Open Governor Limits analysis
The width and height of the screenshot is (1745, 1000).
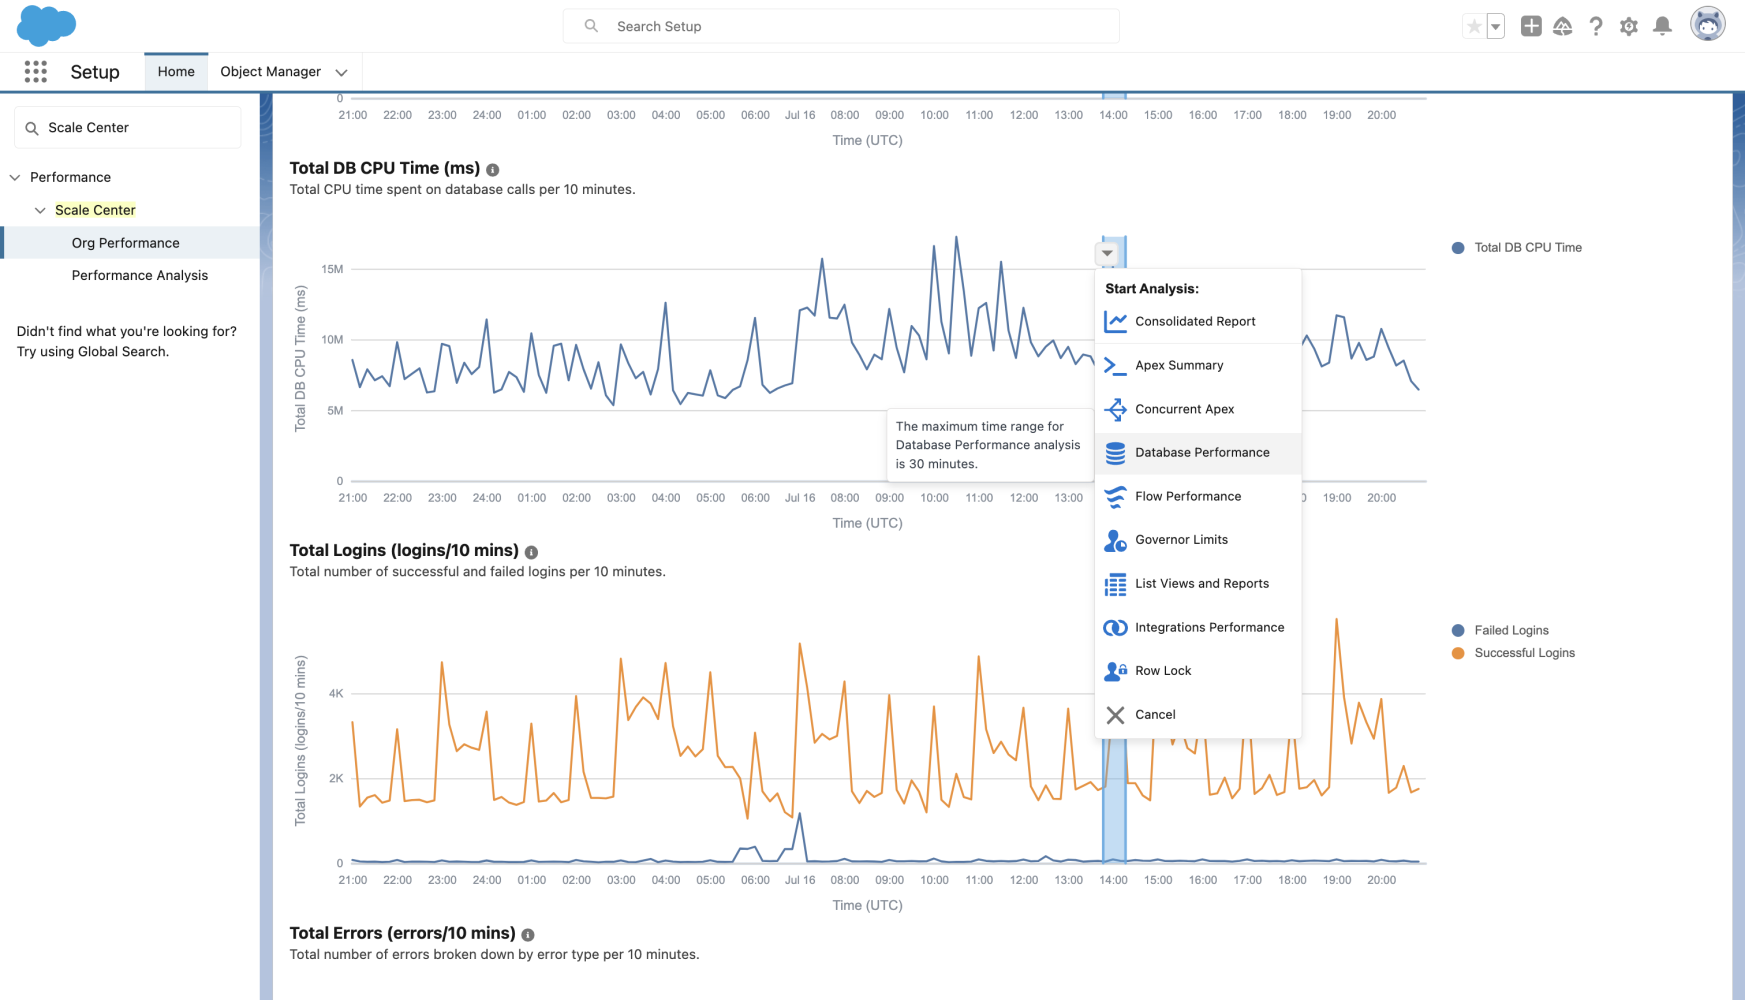(1182, 540)
